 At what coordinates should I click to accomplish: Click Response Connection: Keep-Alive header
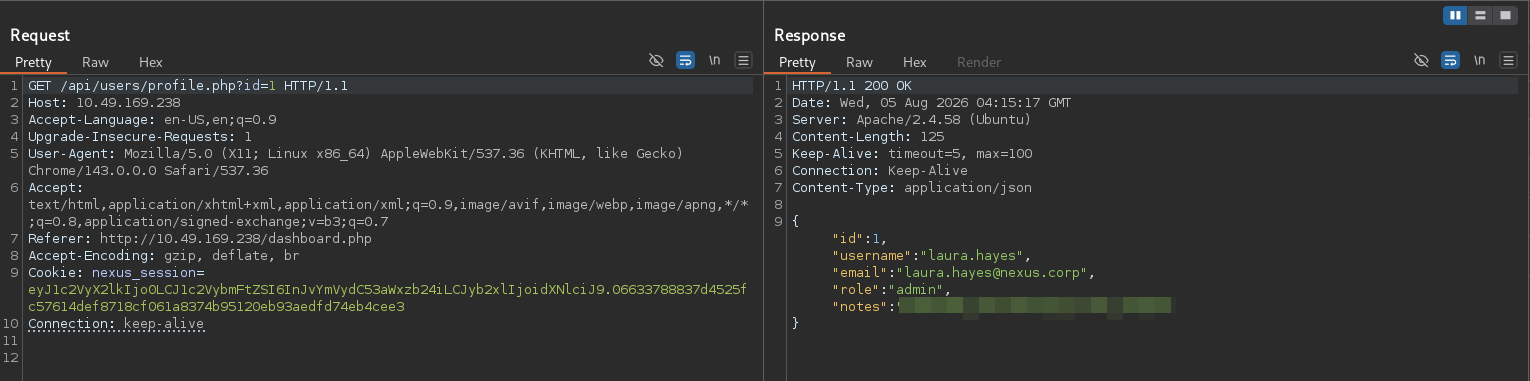click(x=880, y=171)
